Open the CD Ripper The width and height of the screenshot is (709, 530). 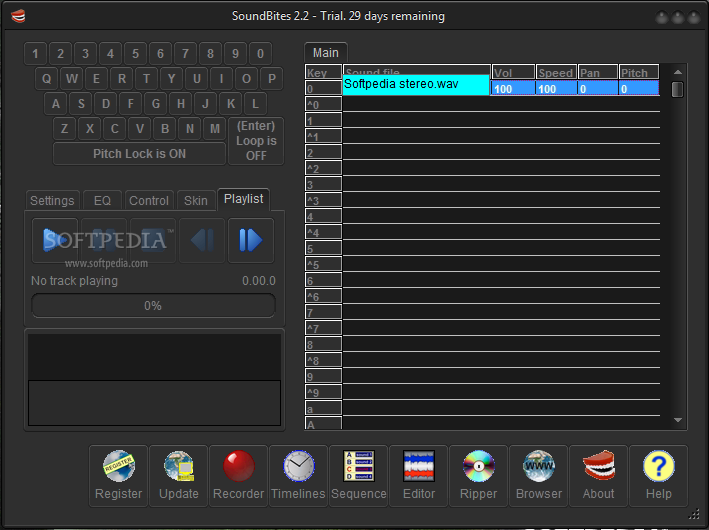pyautogui.click(x=478, y=476)
